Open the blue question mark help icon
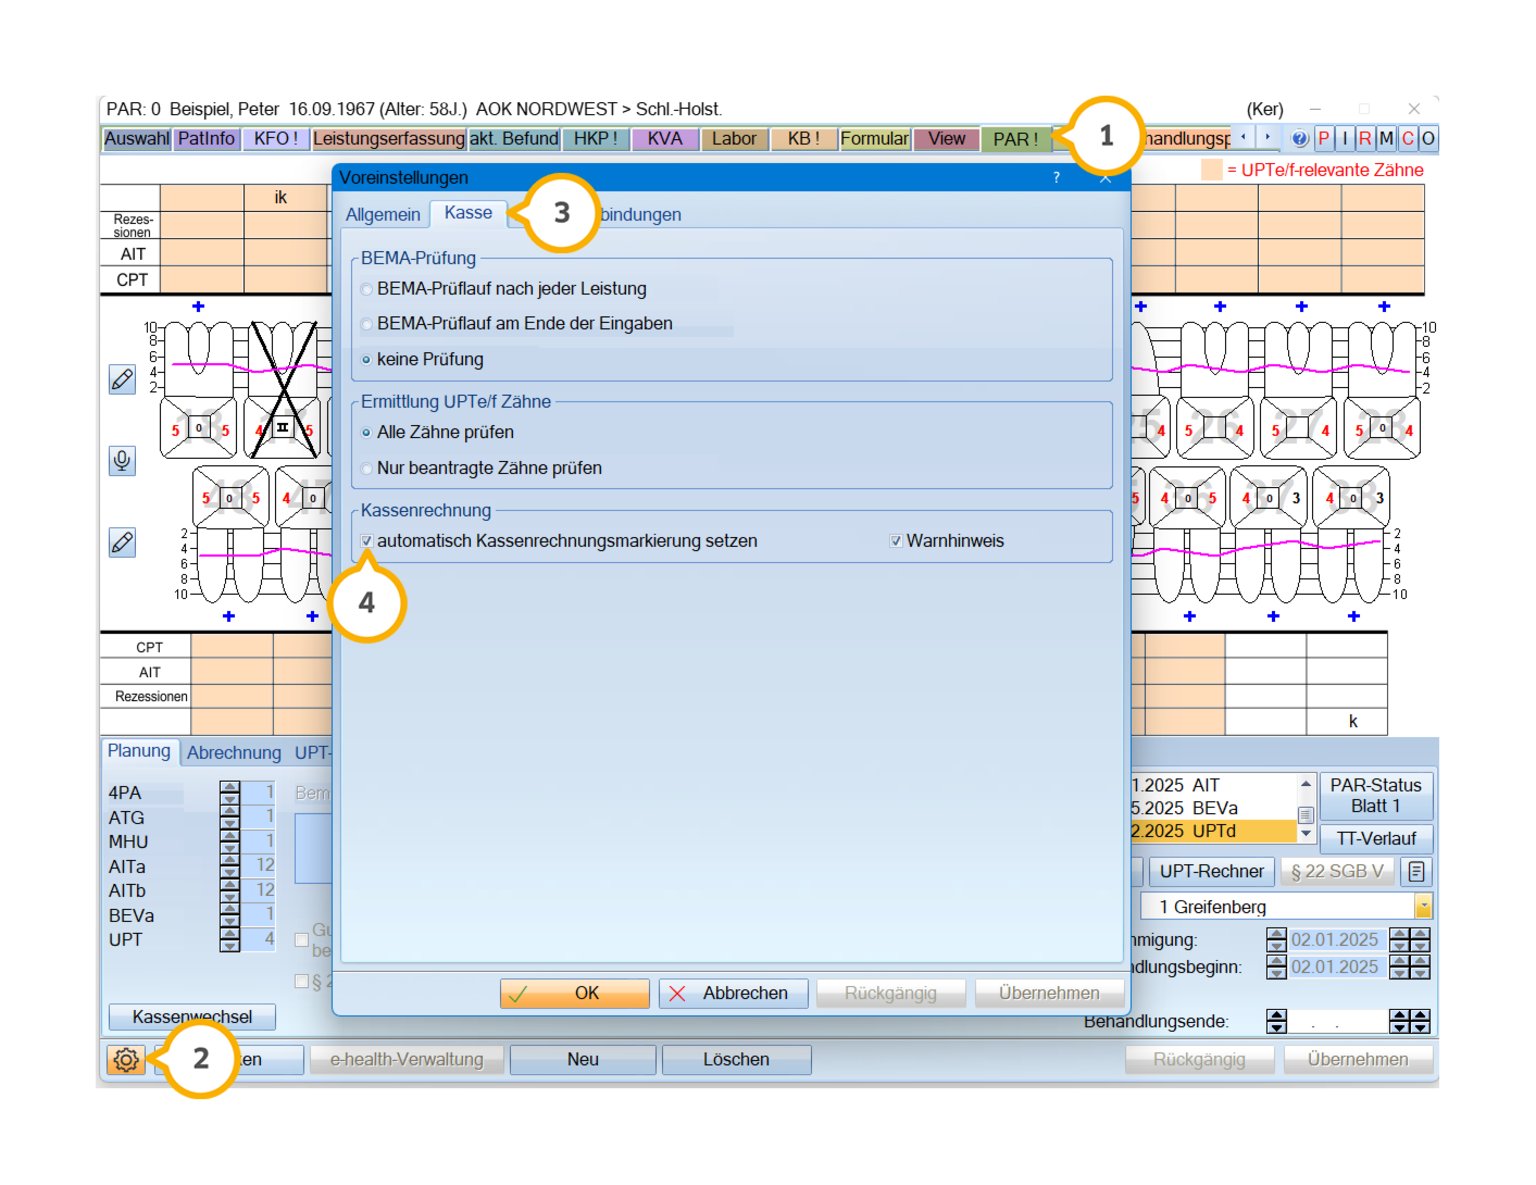 [x=1299, y=139]
